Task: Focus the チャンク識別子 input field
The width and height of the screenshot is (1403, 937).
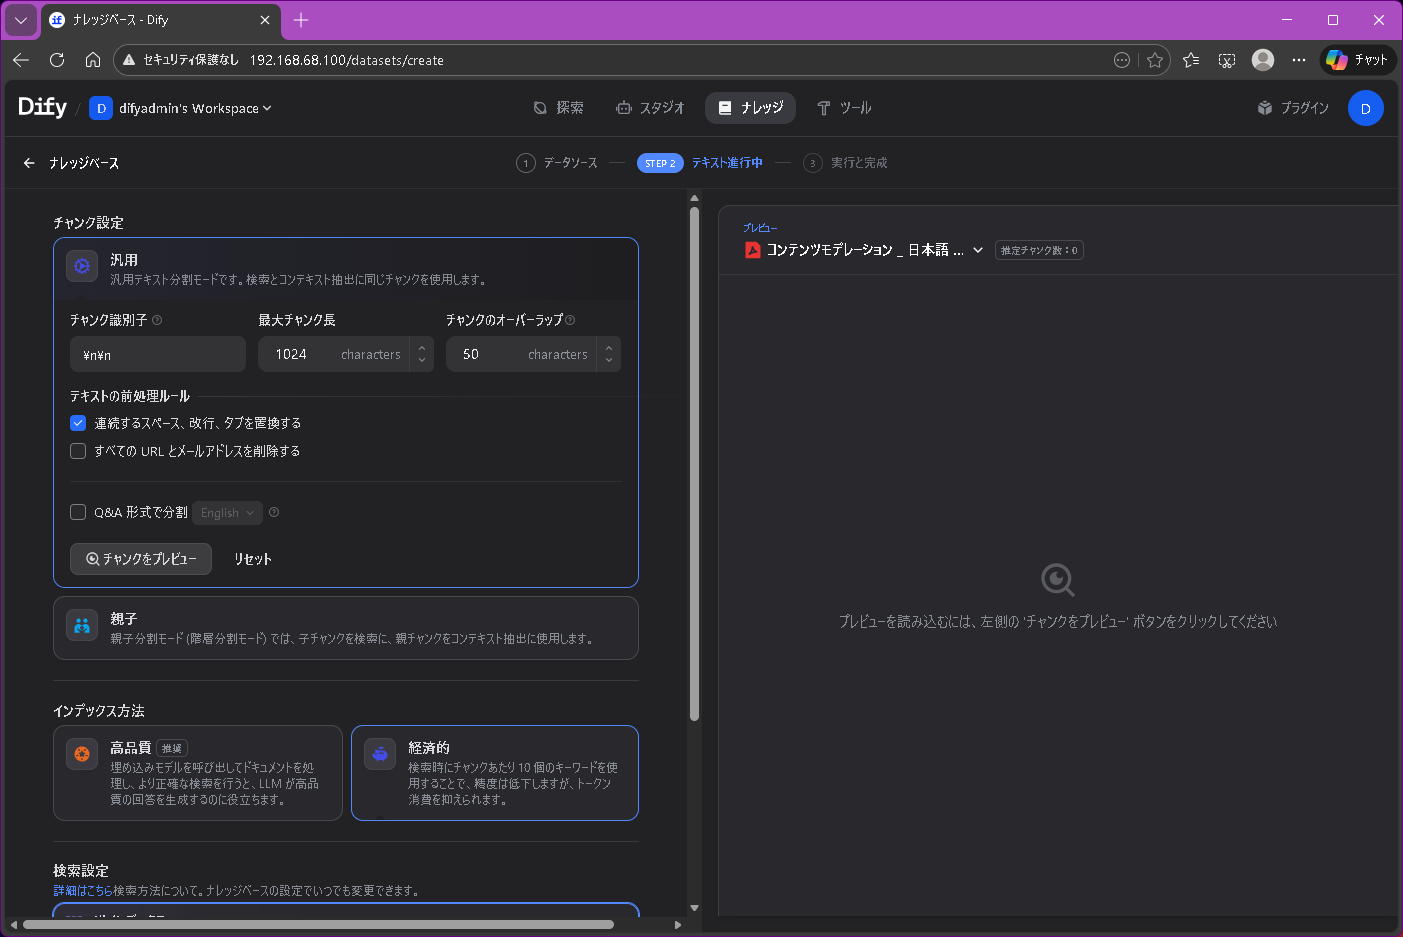Action: click(157, 354)
